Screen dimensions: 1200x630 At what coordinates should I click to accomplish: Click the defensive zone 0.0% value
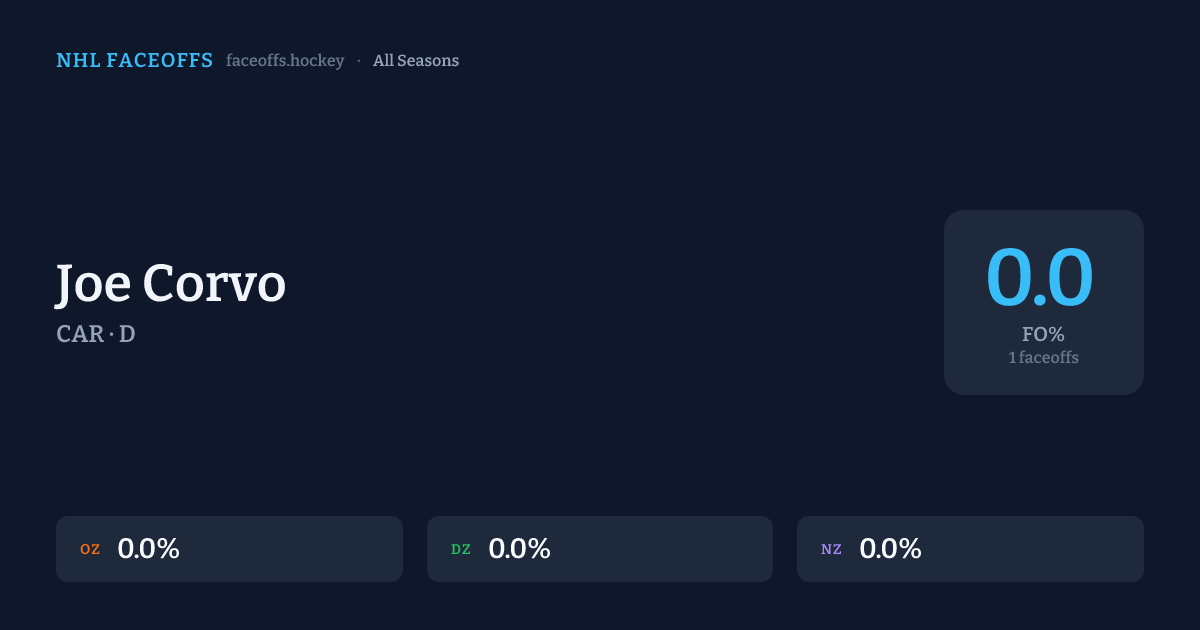click(519, 549)
